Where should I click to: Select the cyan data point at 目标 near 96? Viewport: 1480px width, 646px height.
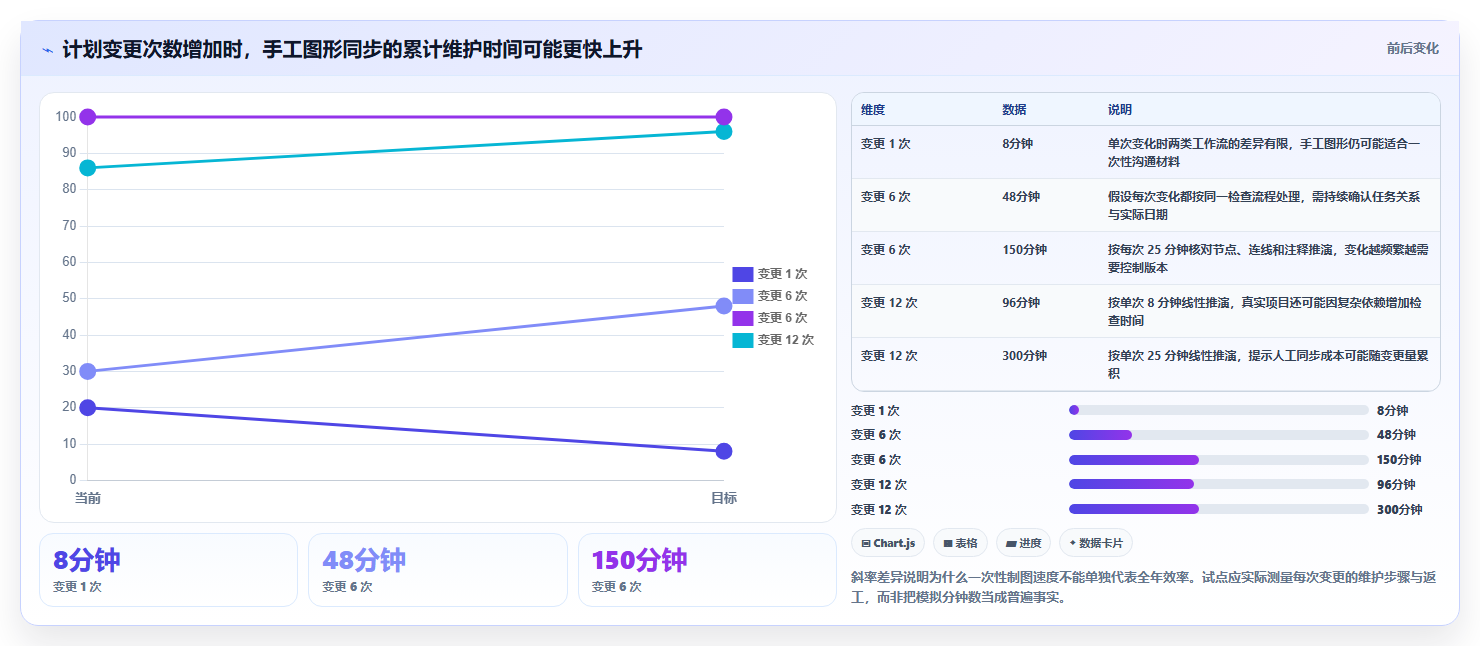pyautogui.click(x=724, y=131)
